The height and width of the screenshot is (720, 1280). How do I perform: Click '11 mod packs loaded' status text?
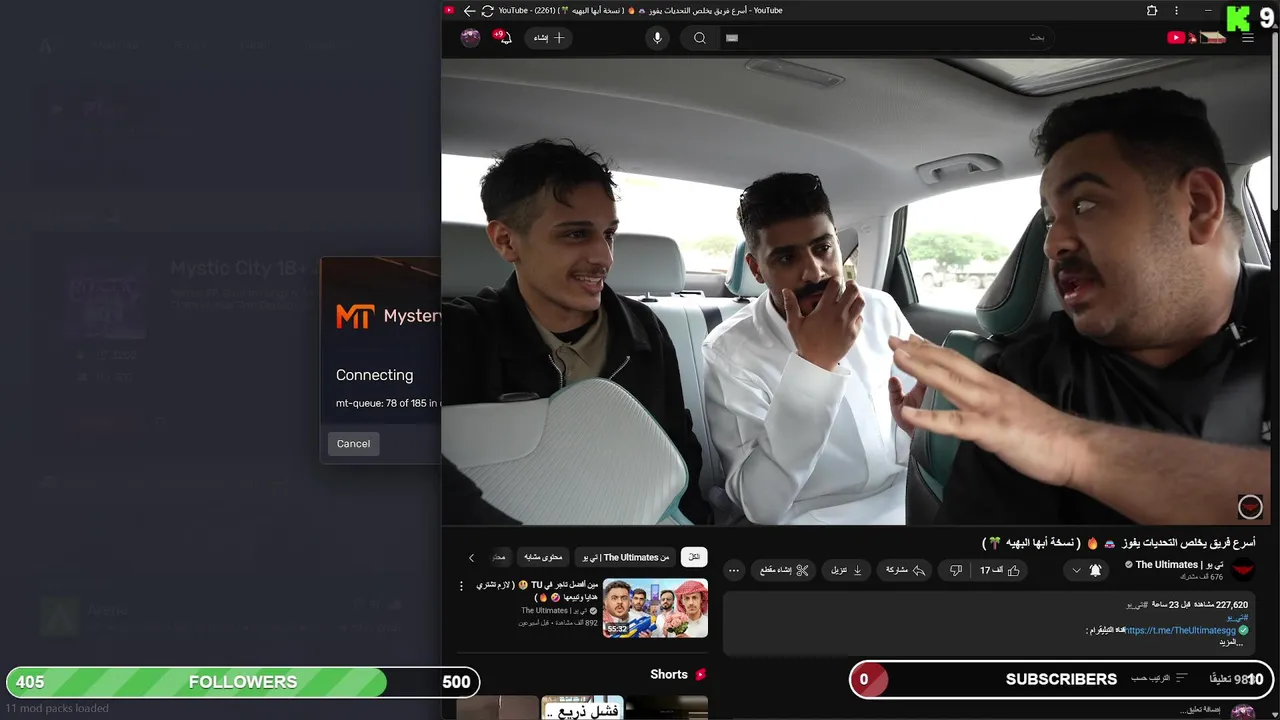(x=57, y=708)
